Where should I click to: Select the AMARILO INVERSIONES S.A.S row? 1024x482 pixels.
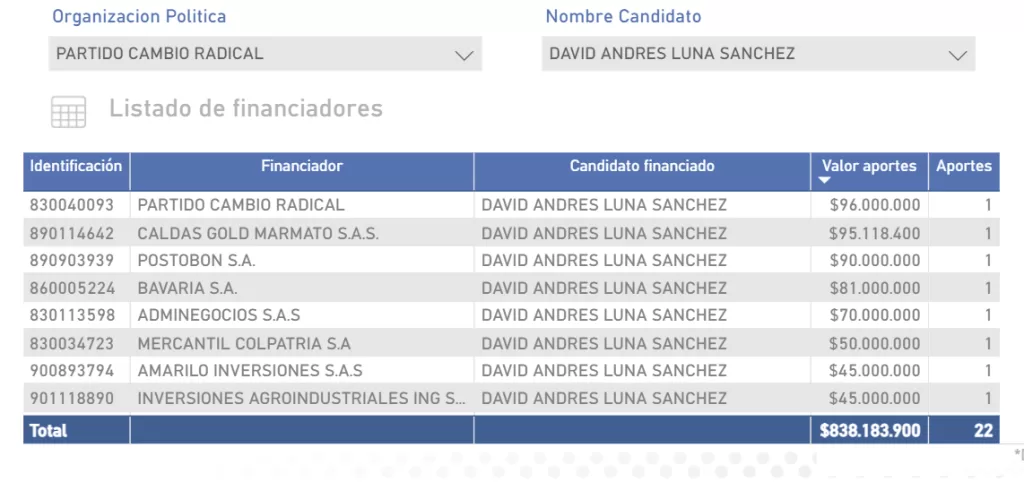click(x=511, y=370)
